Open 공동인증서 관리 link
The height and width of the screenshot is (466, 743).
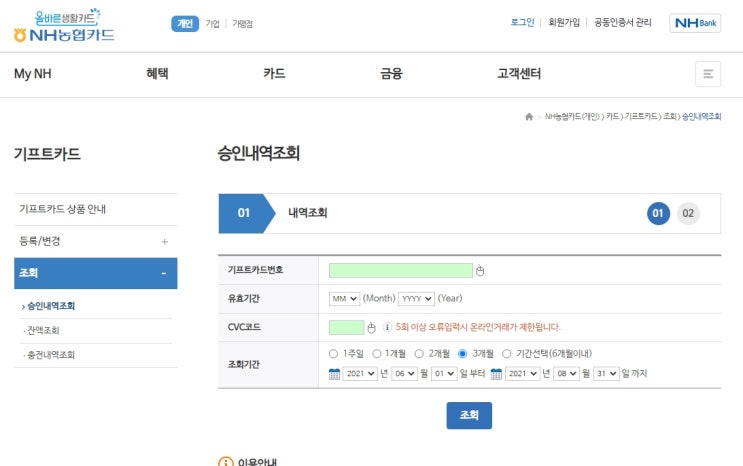coord(623,22)
